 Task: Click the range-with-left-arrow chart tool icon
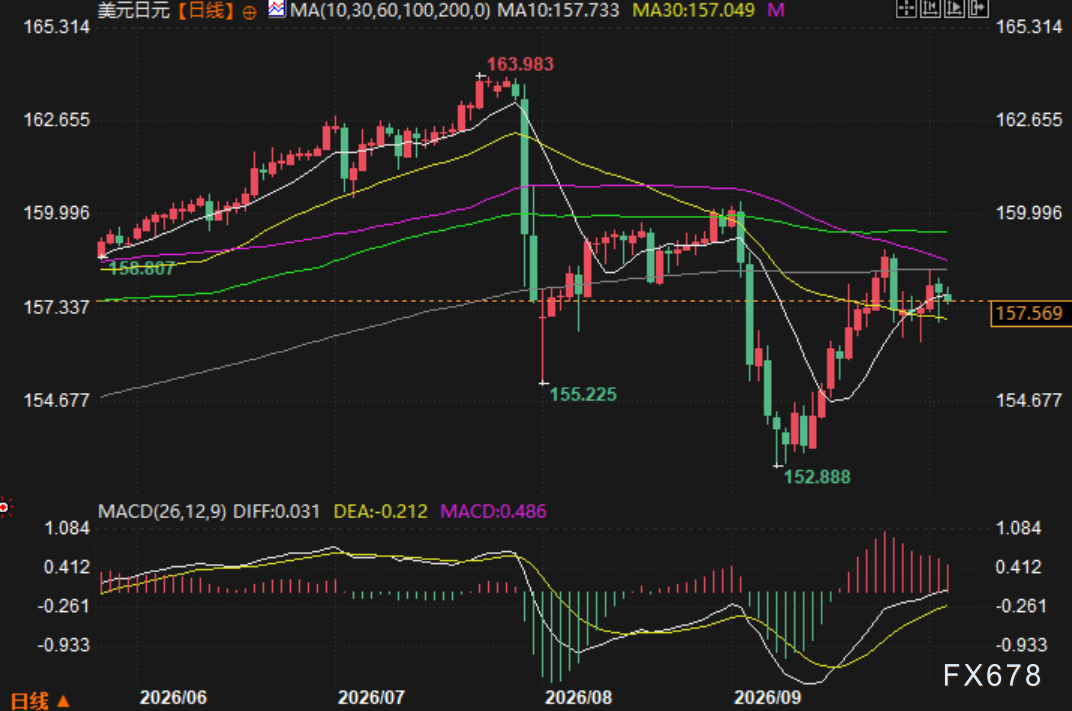(x=930, y=8)
